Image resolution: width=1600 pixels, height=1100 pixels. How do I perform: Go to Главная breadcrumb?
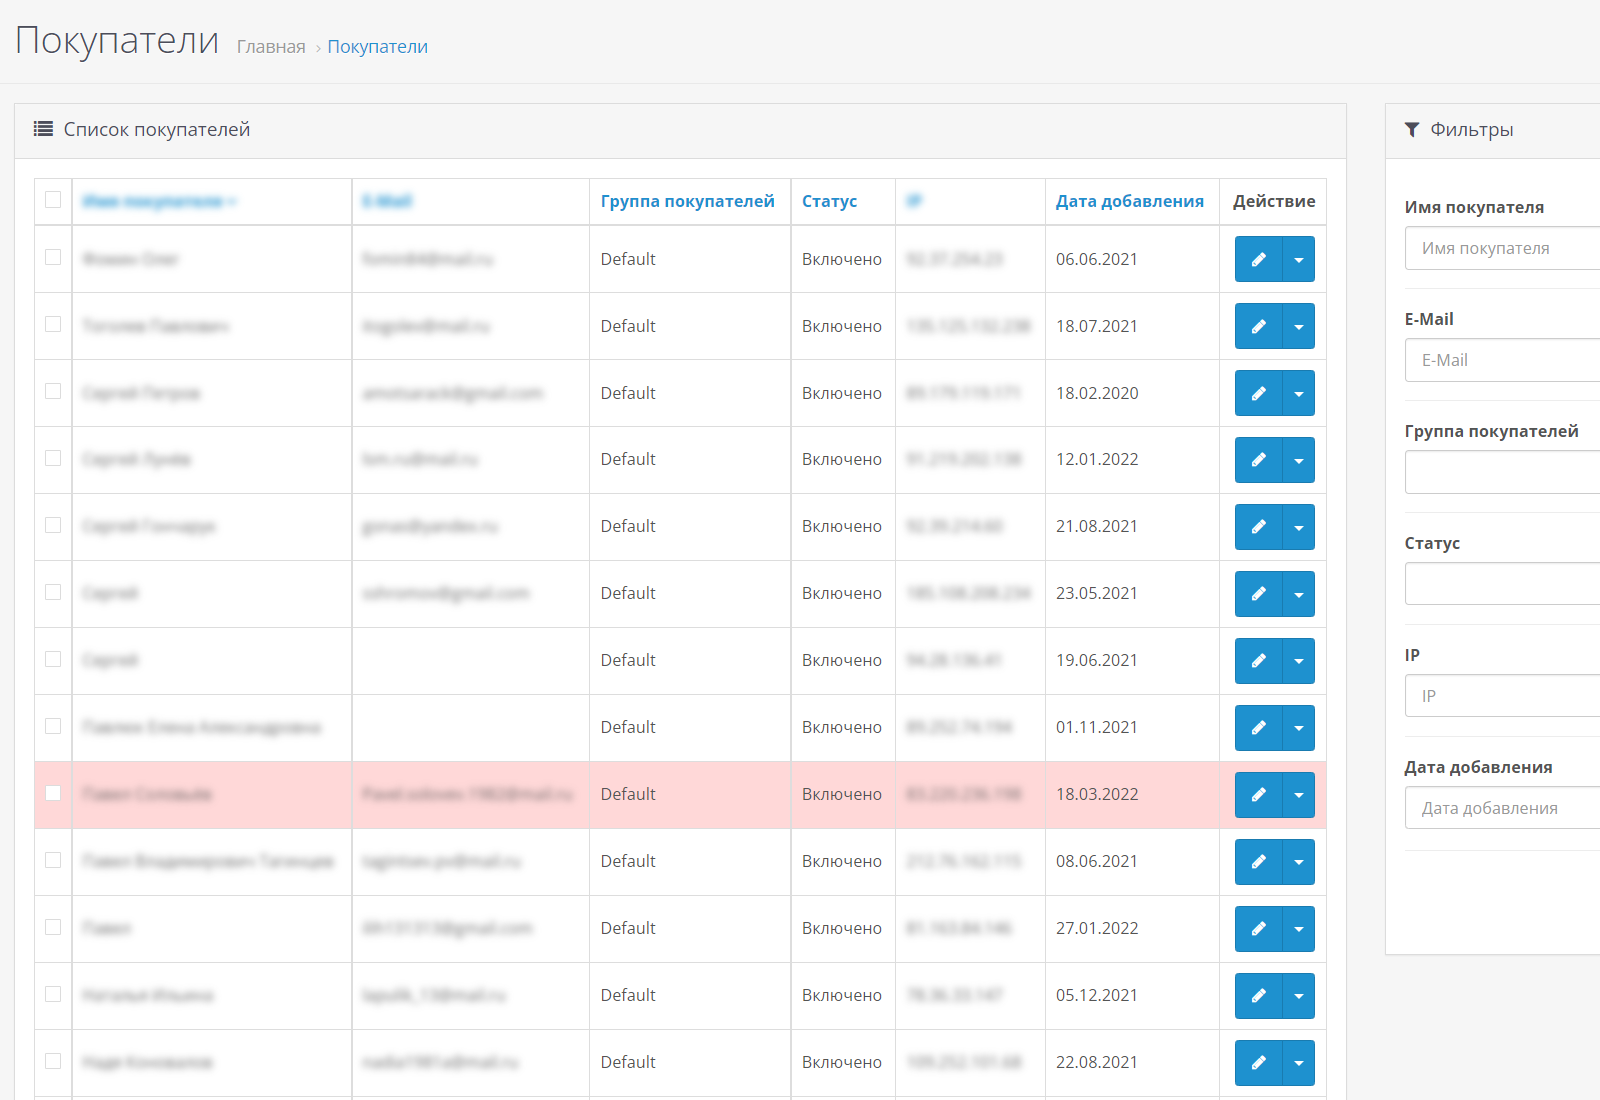coord(271,47)
